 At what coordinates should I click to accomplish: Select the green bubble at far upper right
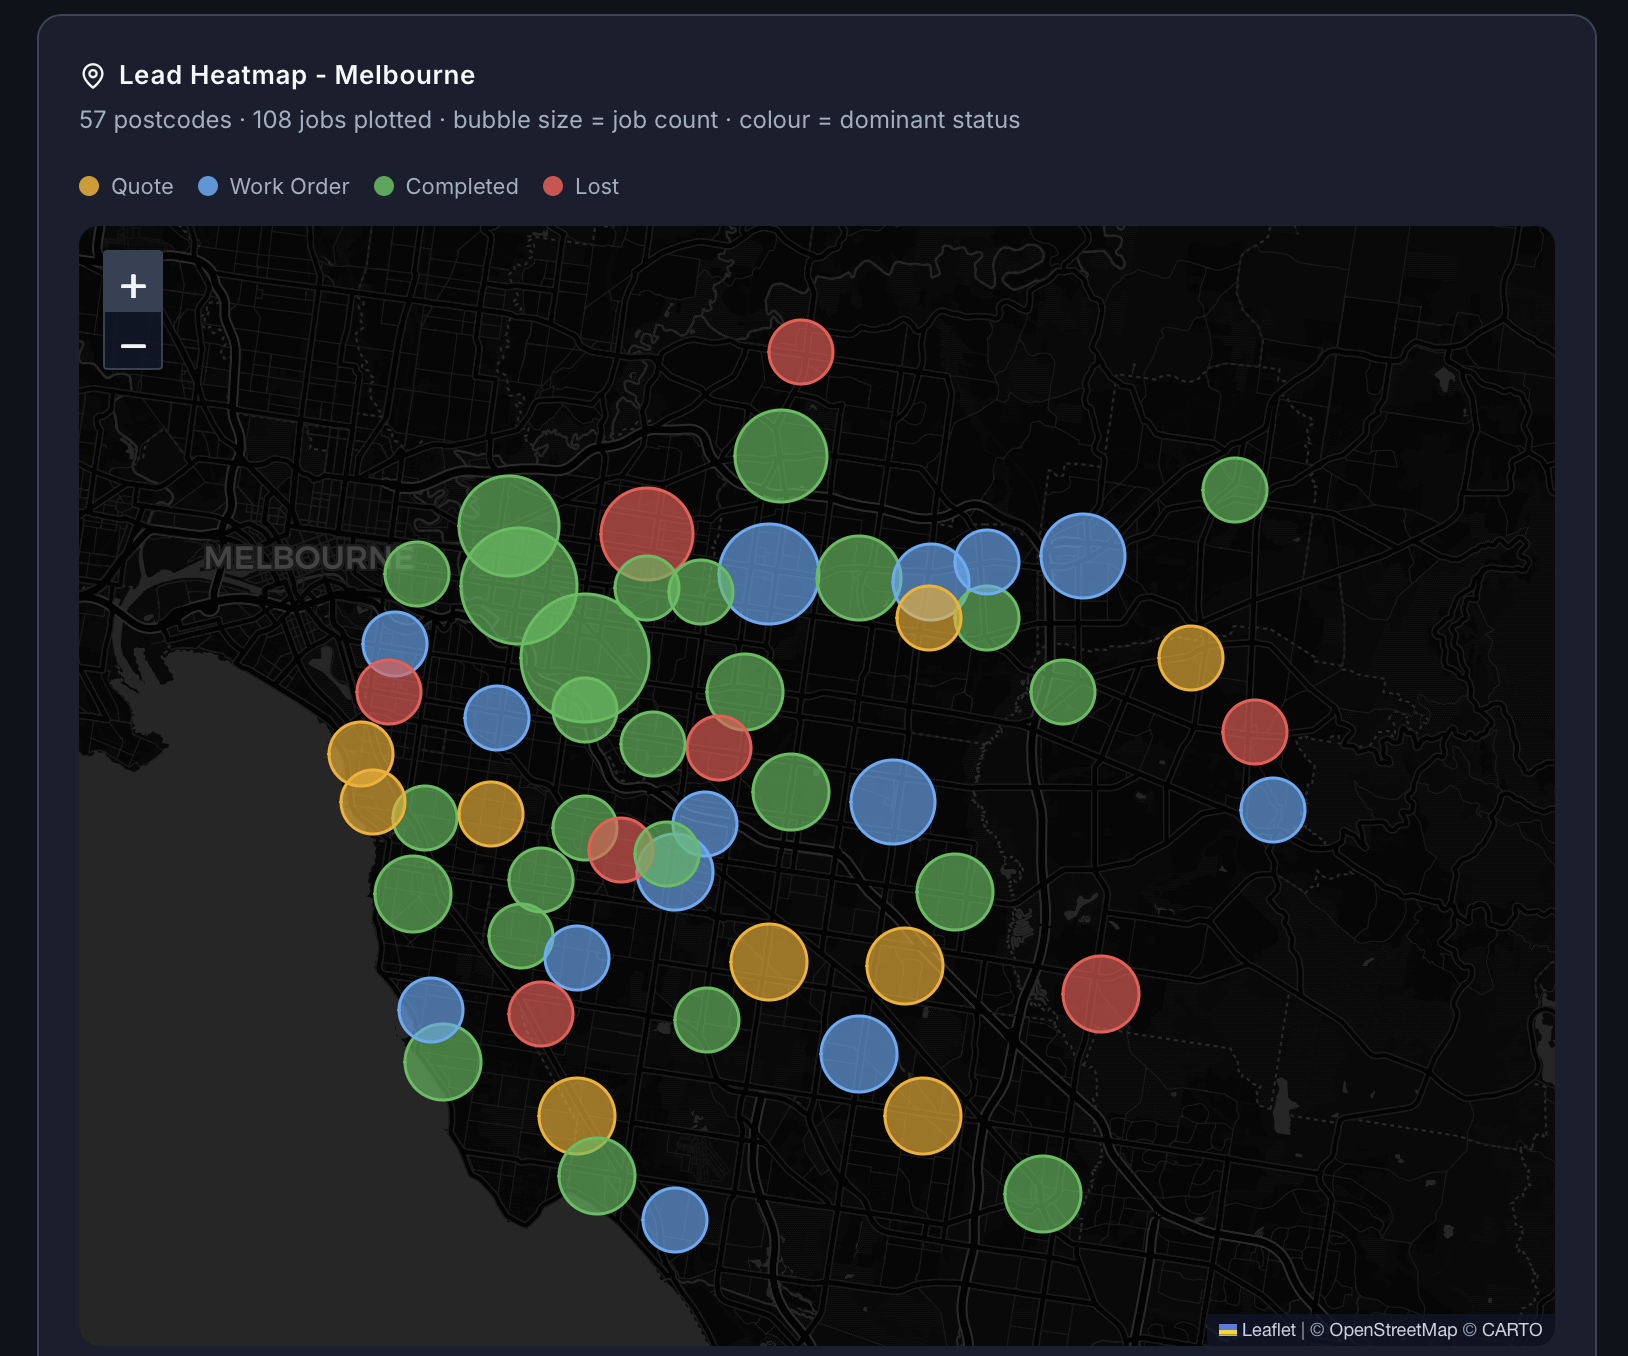1235,490
